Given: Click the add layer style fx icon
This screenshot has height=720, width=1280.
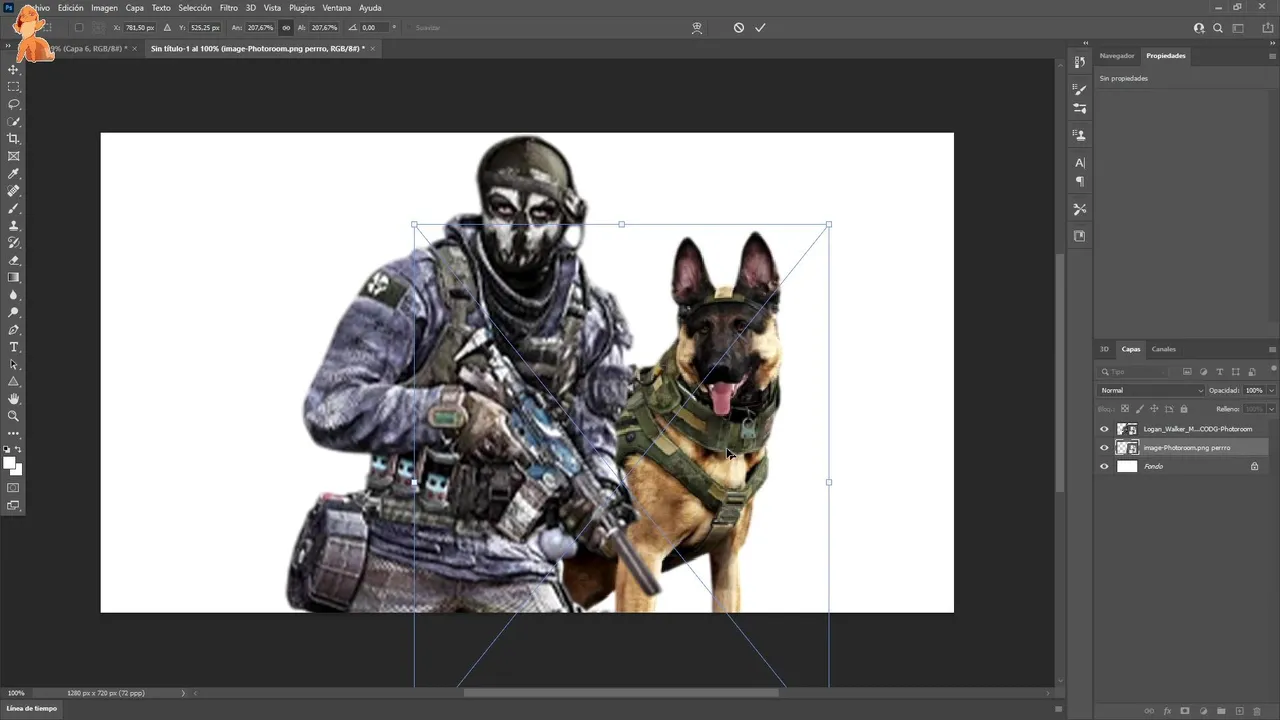Looking at the screenshot, I should [x=1167, y=711].
